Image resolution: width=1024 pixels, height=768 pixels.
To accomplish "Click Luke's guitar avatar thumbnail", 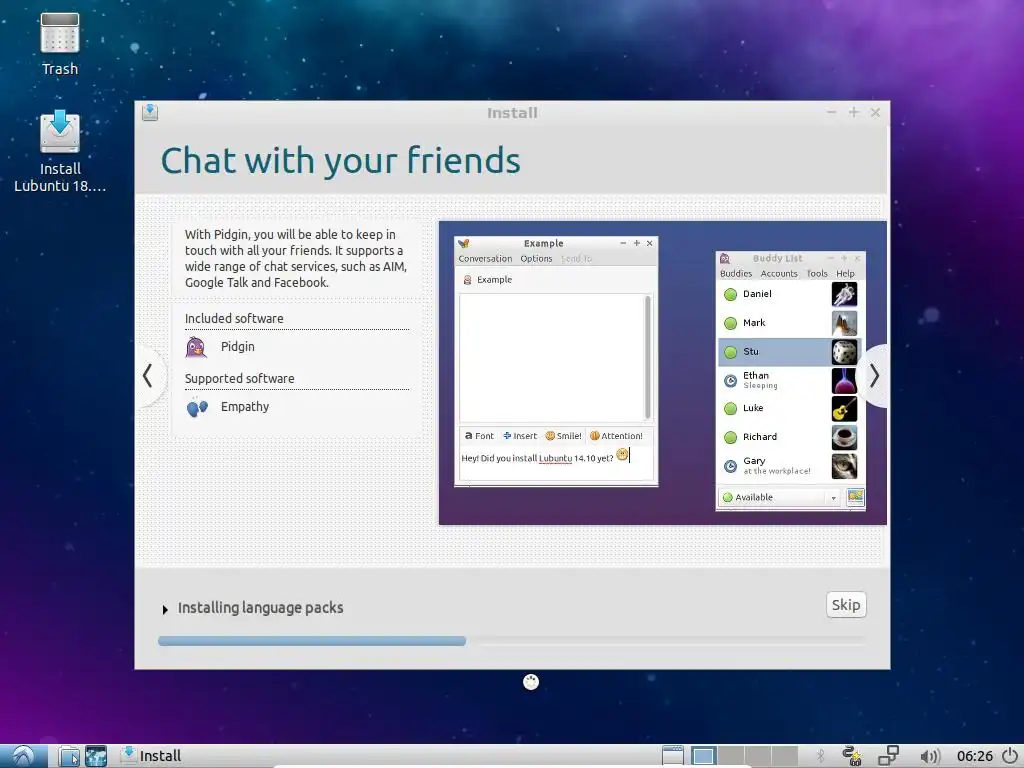I will pyautogui.click(x=844, y=409).
